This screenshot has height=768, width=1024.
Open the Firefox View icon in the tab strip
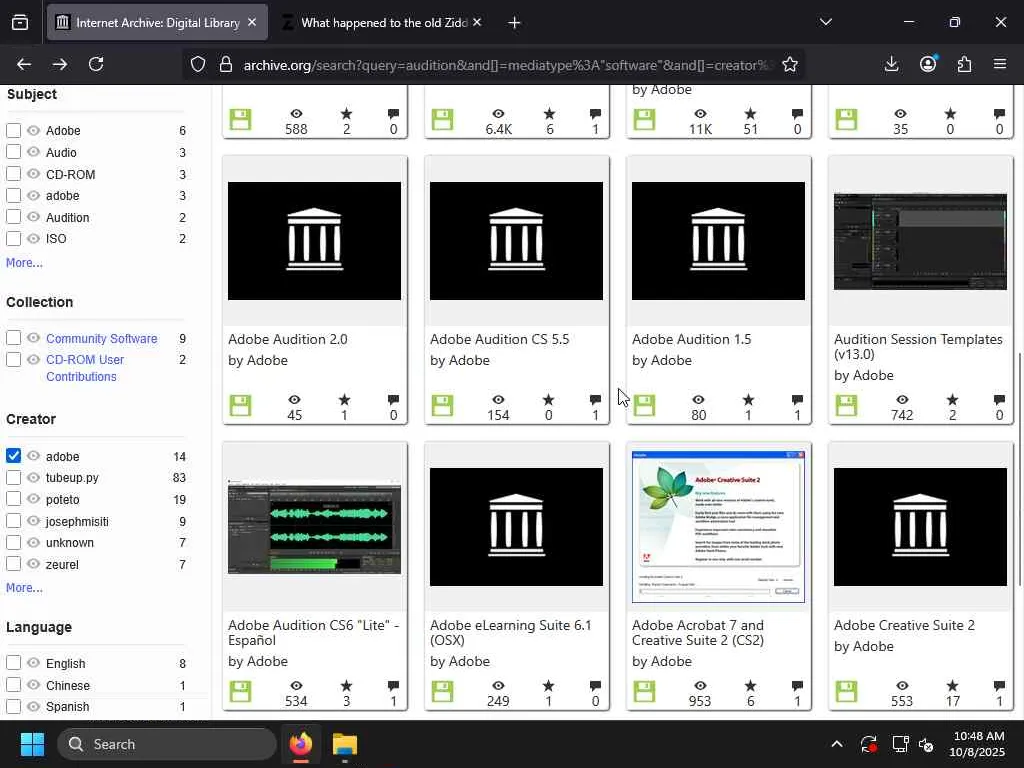[x=20, y=22]
